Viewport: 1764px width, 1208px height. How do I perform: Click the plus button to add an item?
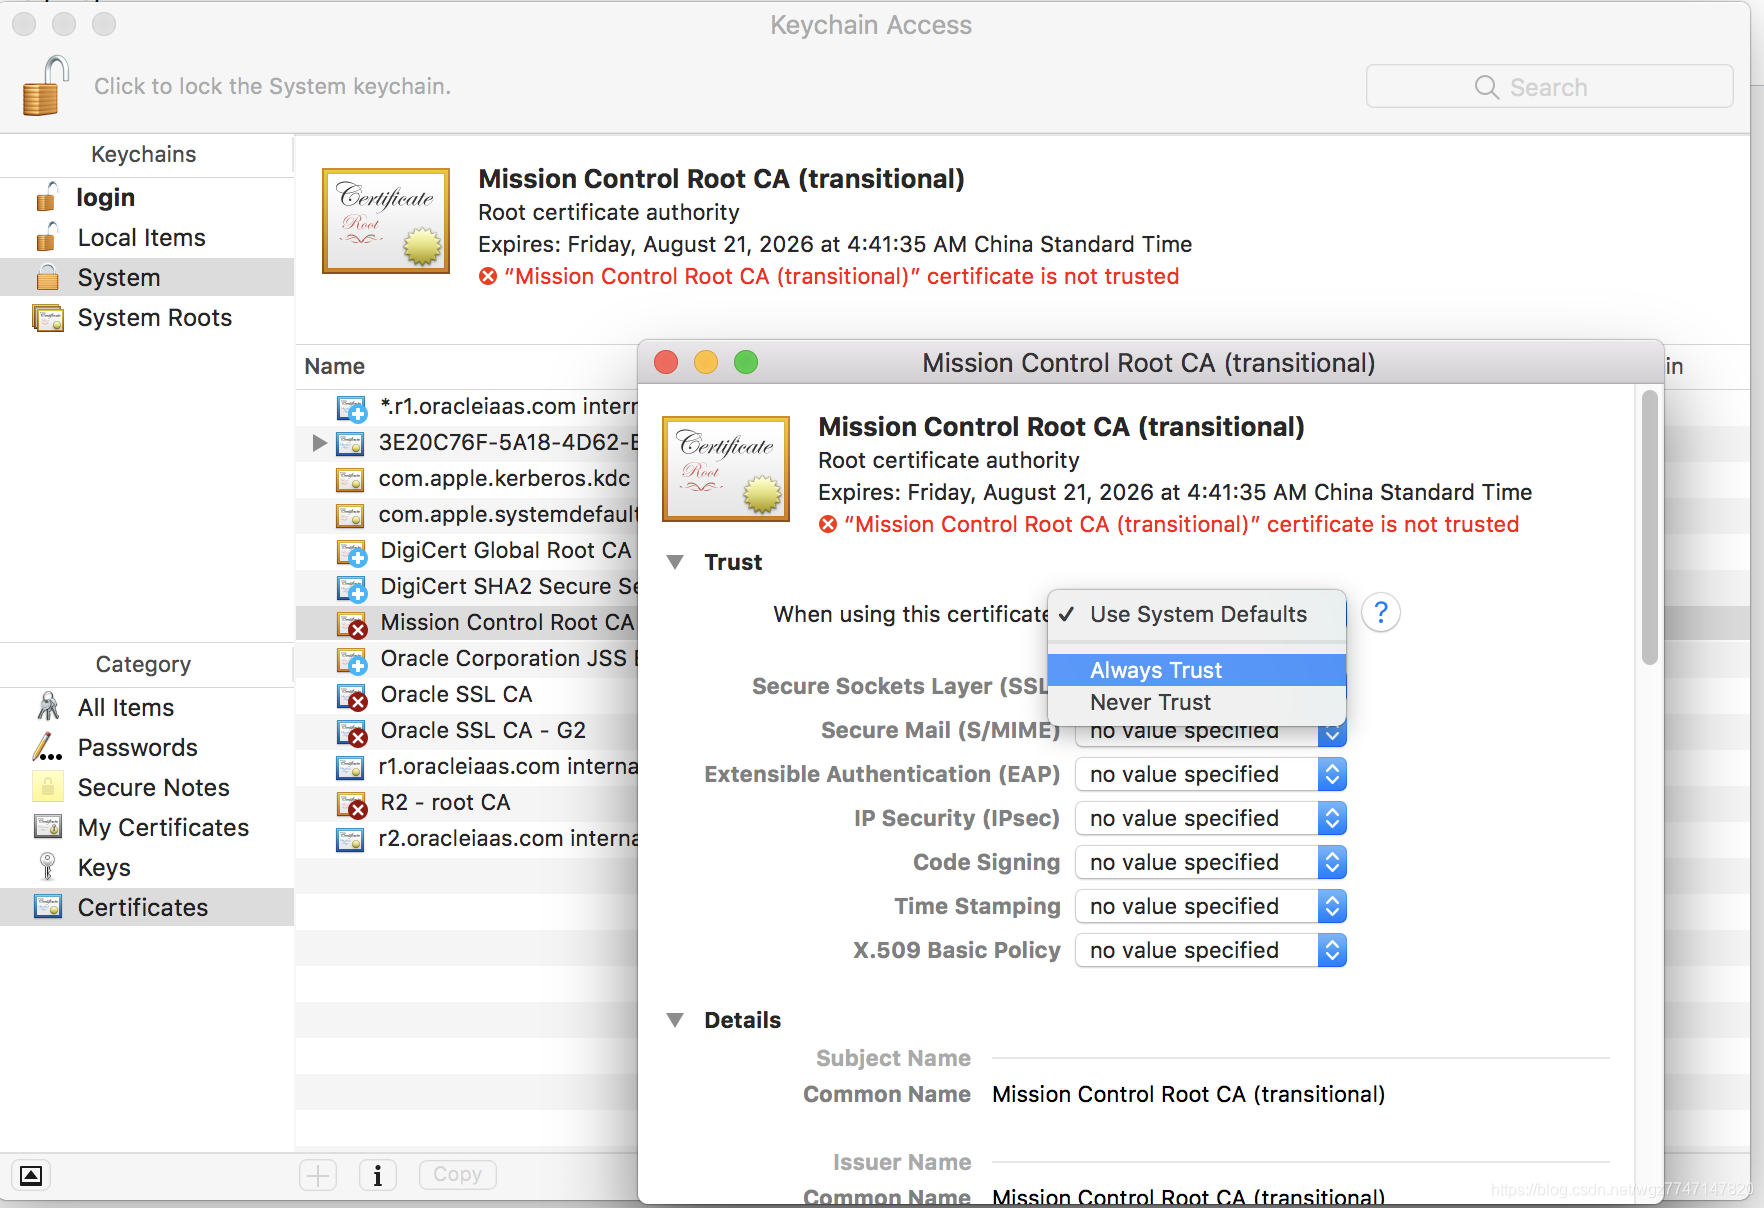tap(318, 1175)
